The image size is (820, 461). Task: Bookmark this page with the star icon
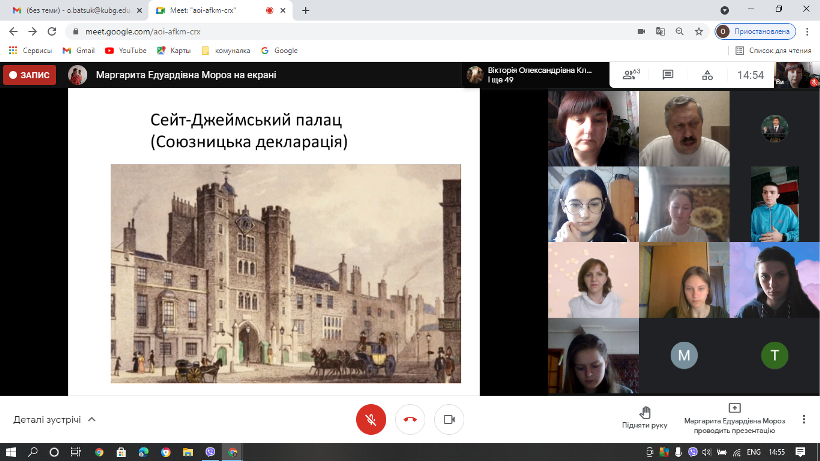(700, 31)
